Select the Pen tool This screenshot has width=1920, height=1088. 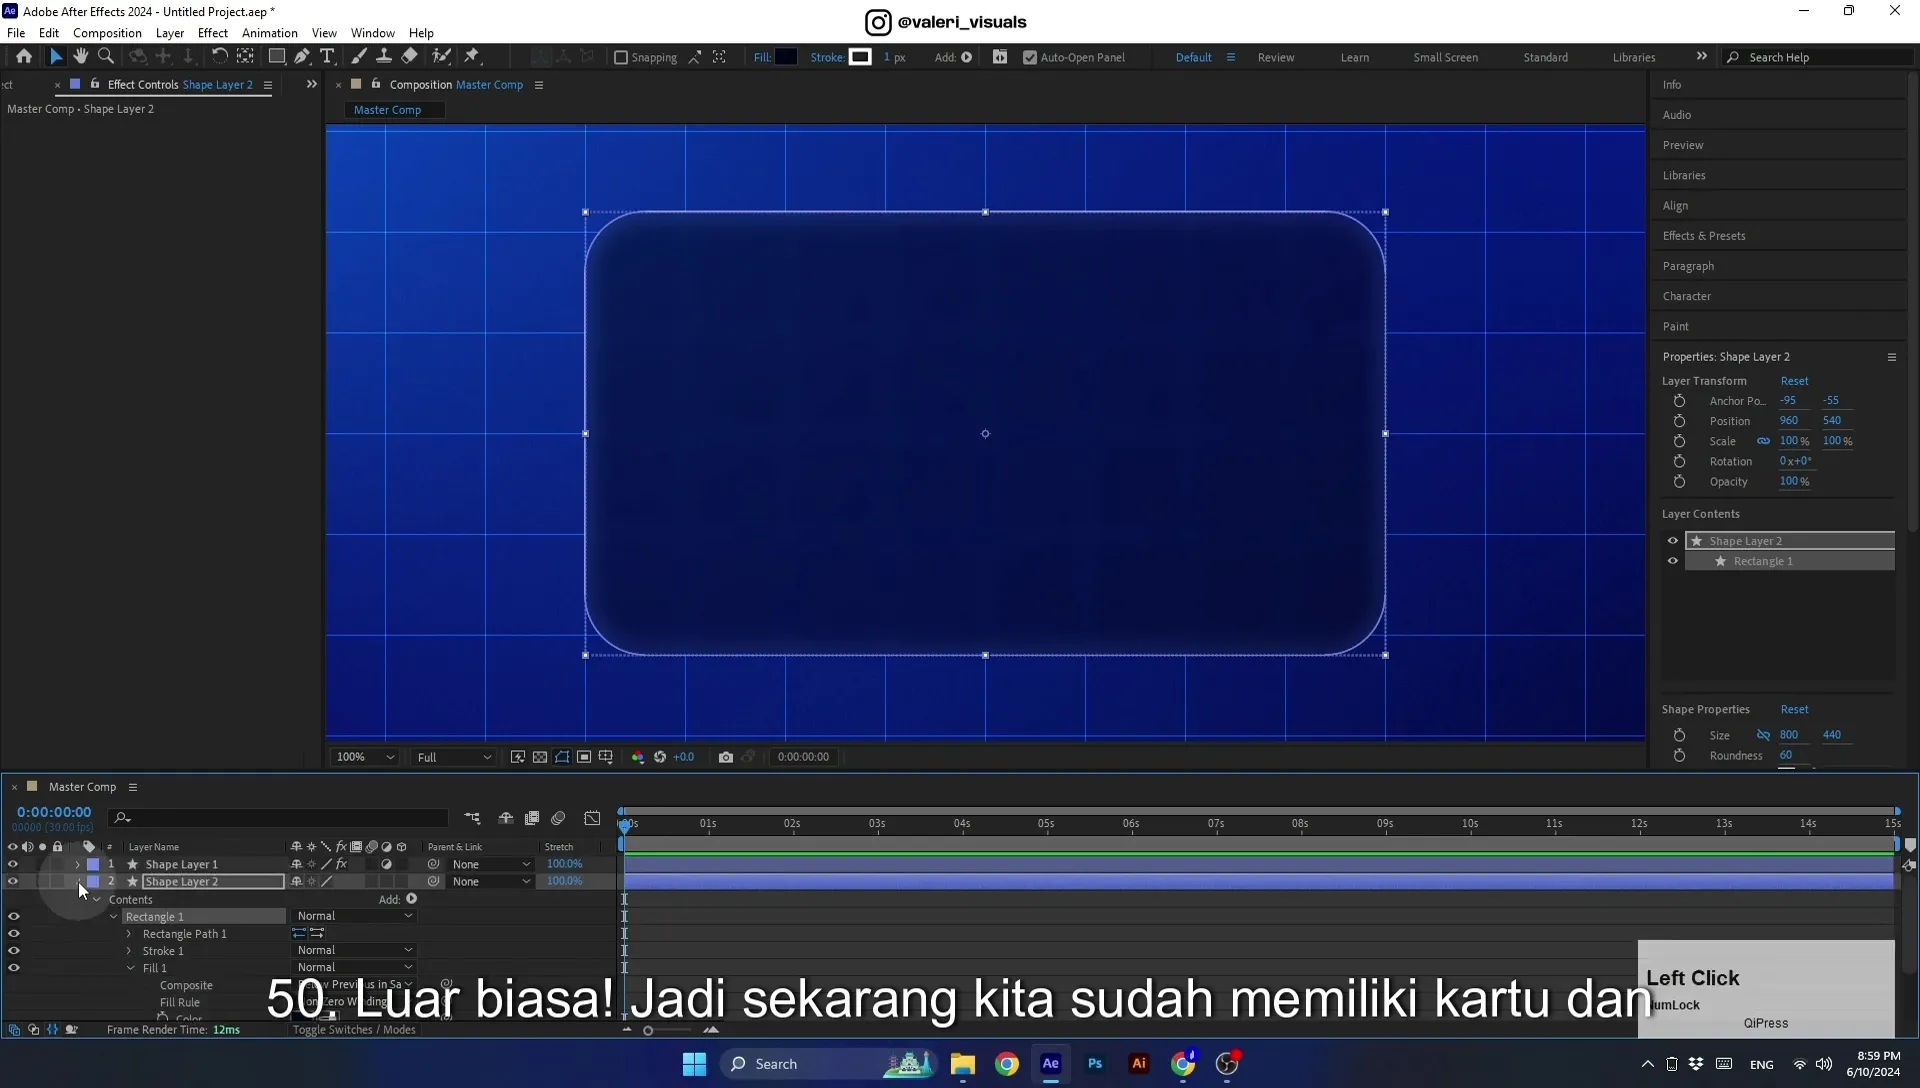pos(302,57)
